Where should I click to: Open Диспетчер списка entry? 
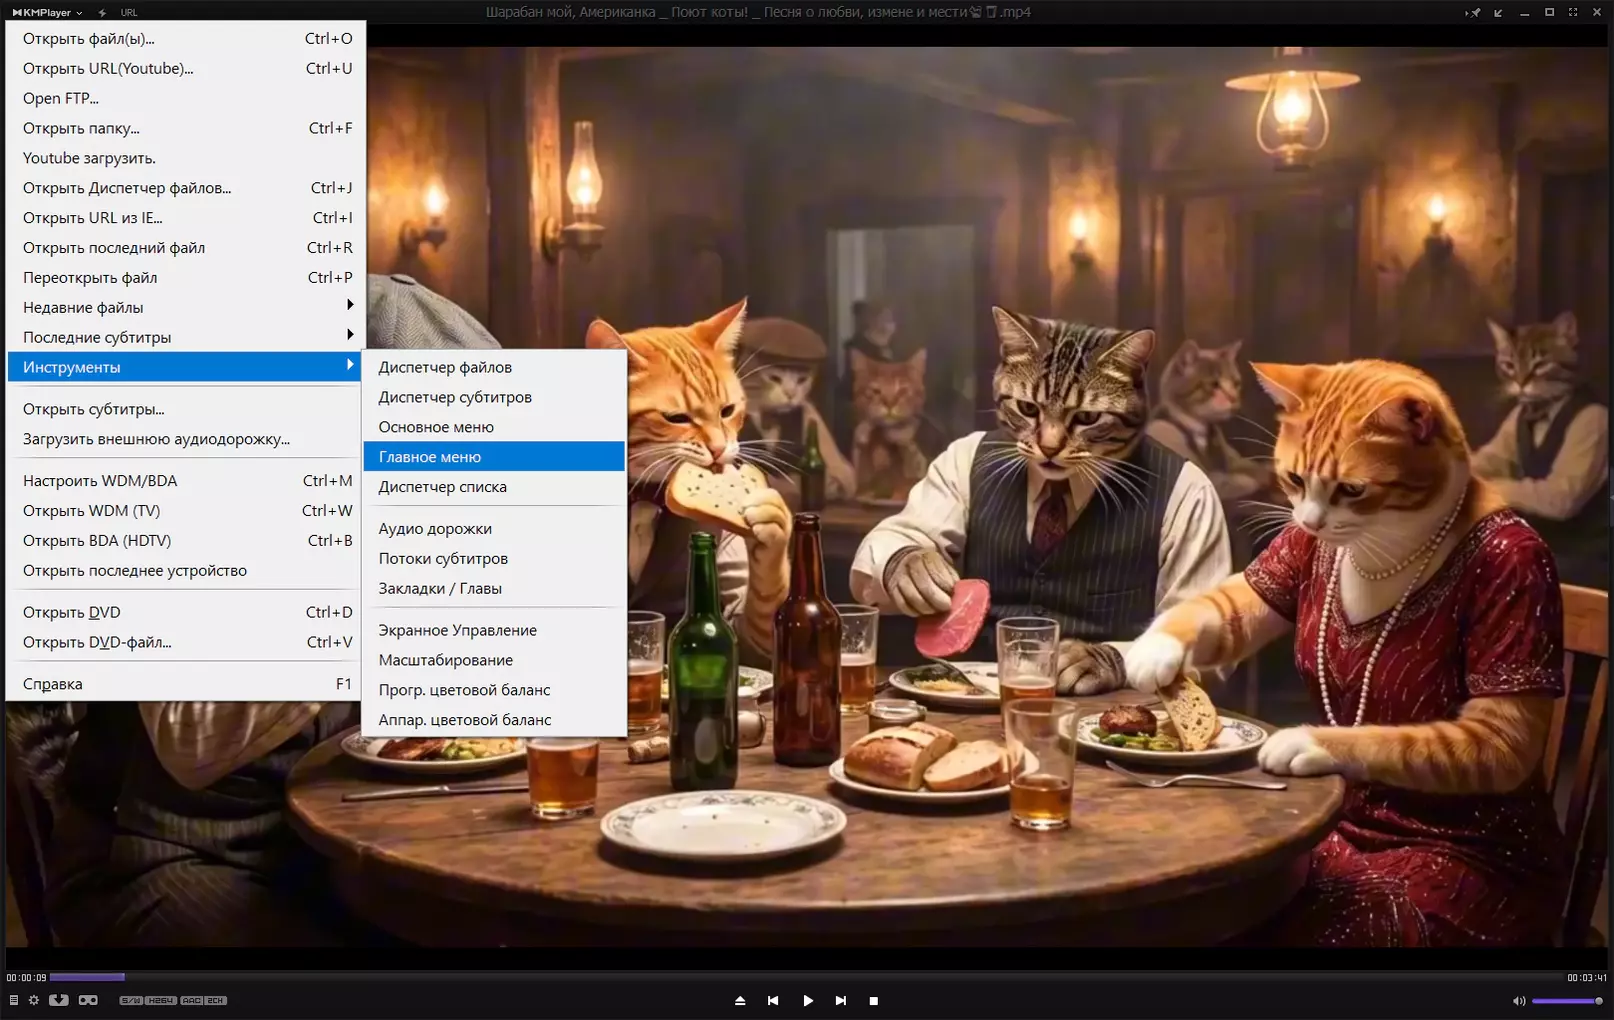click(494, 487)
